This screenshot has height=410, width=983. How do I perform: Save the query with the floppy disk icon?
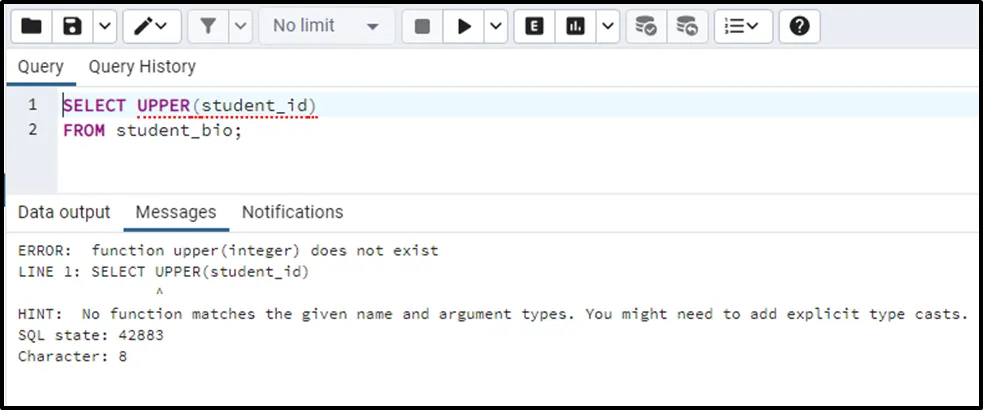click(72, 27)
